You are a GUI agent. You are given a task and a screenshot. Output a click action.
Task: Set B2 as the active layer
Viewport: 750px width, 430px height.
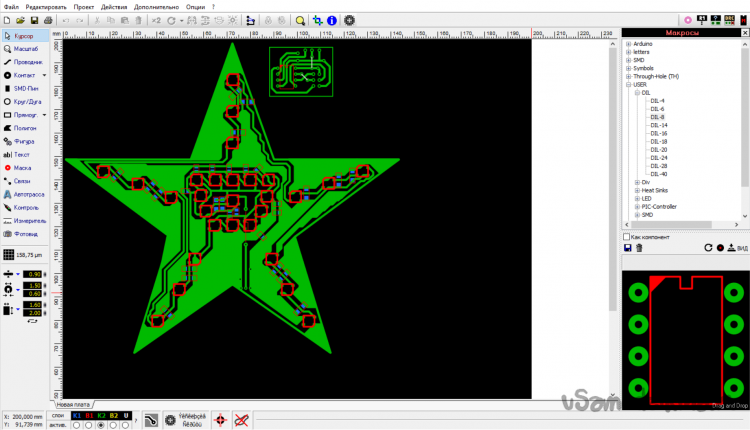point(114,424)
